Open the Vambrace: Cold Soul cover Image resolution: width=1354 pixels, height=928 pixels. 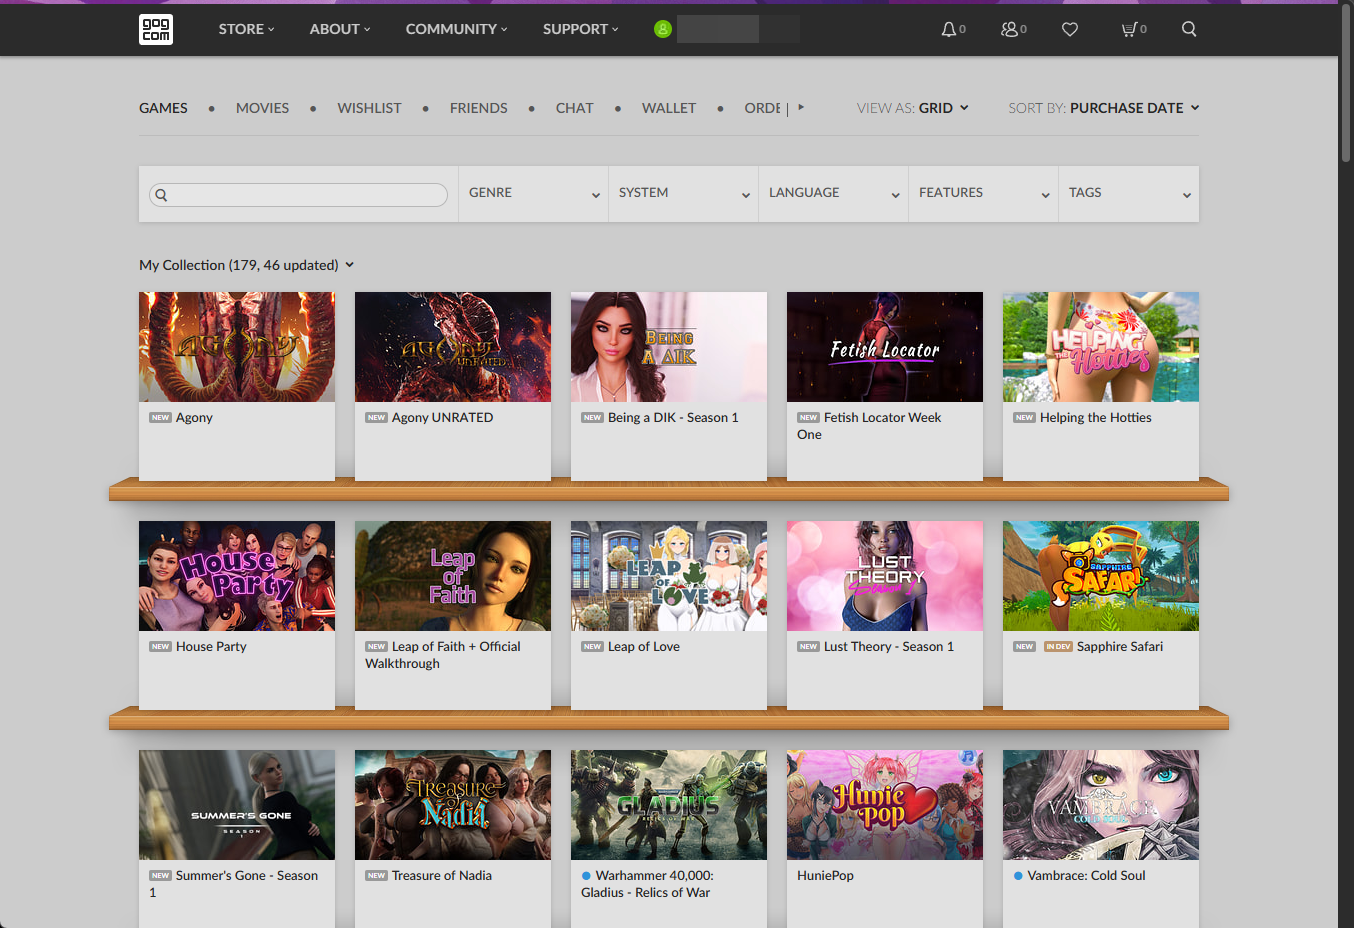(x=1101, y=805)
